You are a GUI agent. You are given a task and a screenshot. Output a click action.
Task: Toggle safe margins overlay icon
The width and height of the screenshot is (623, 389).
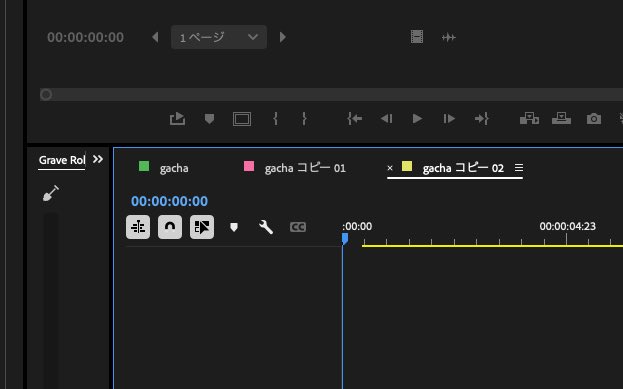242,119
